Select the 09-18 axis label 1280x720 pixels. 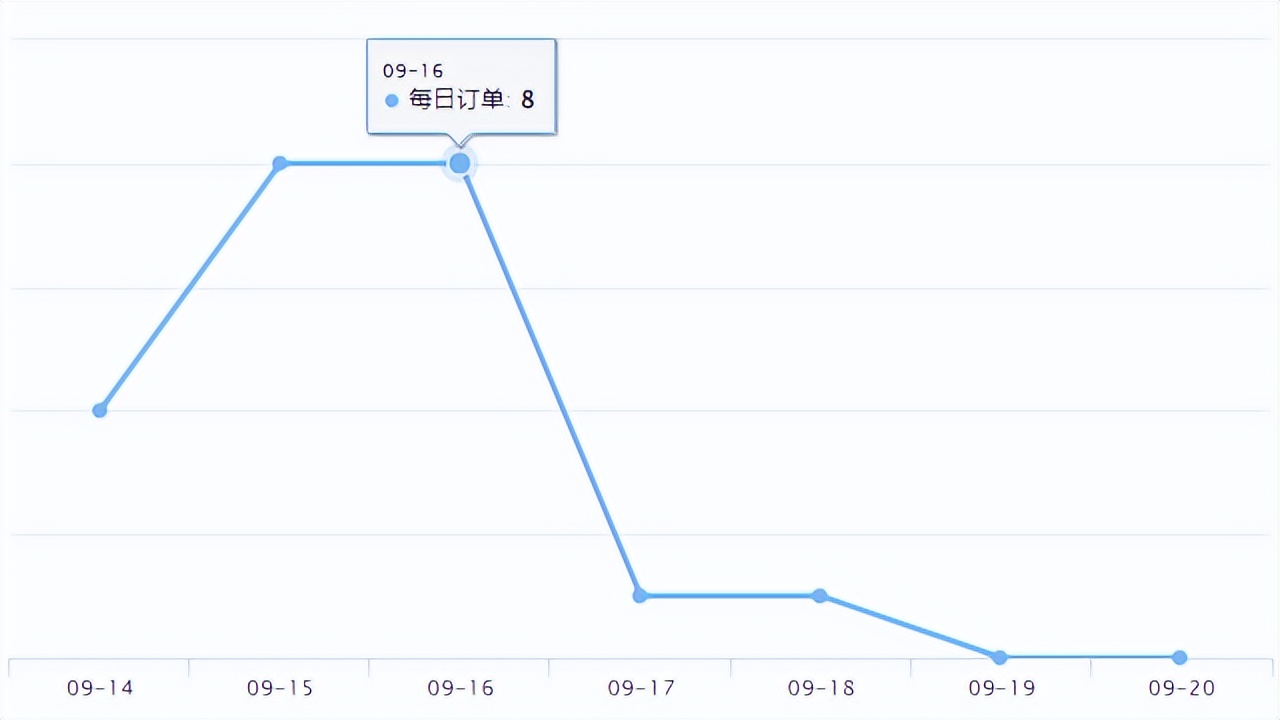pos(821,688)
